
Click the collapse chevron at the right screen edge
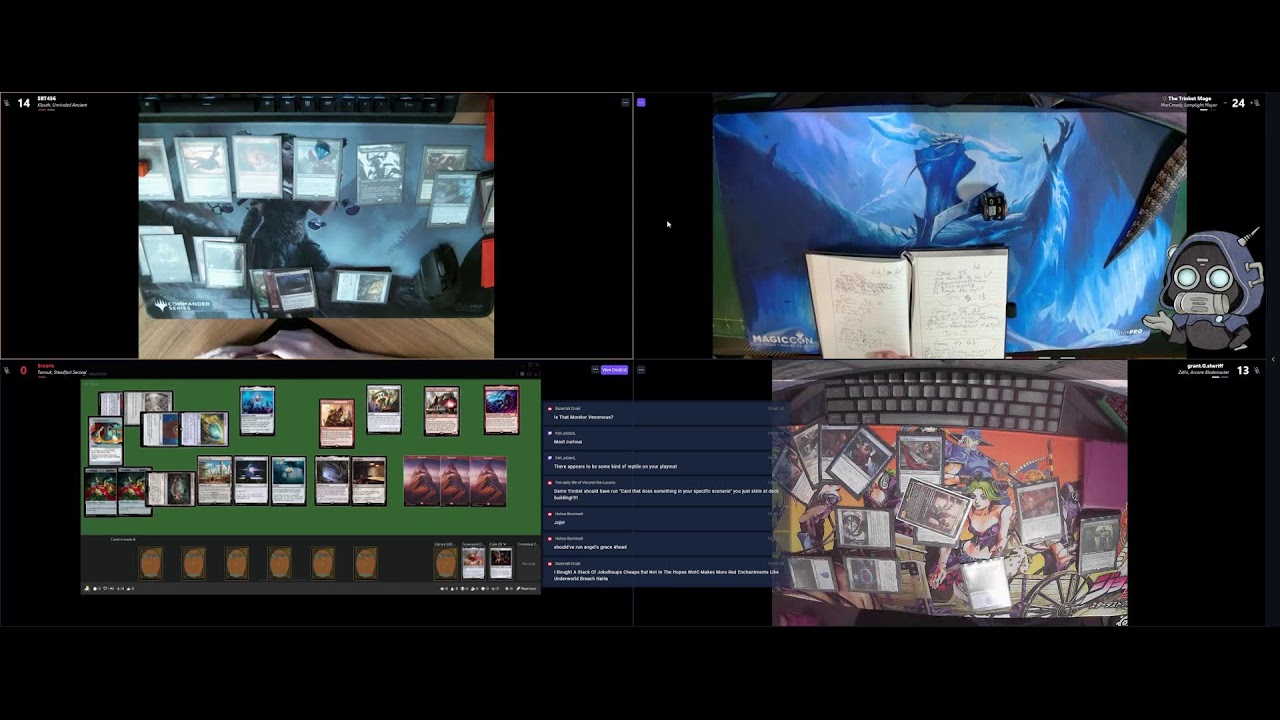pos(1273,359)
